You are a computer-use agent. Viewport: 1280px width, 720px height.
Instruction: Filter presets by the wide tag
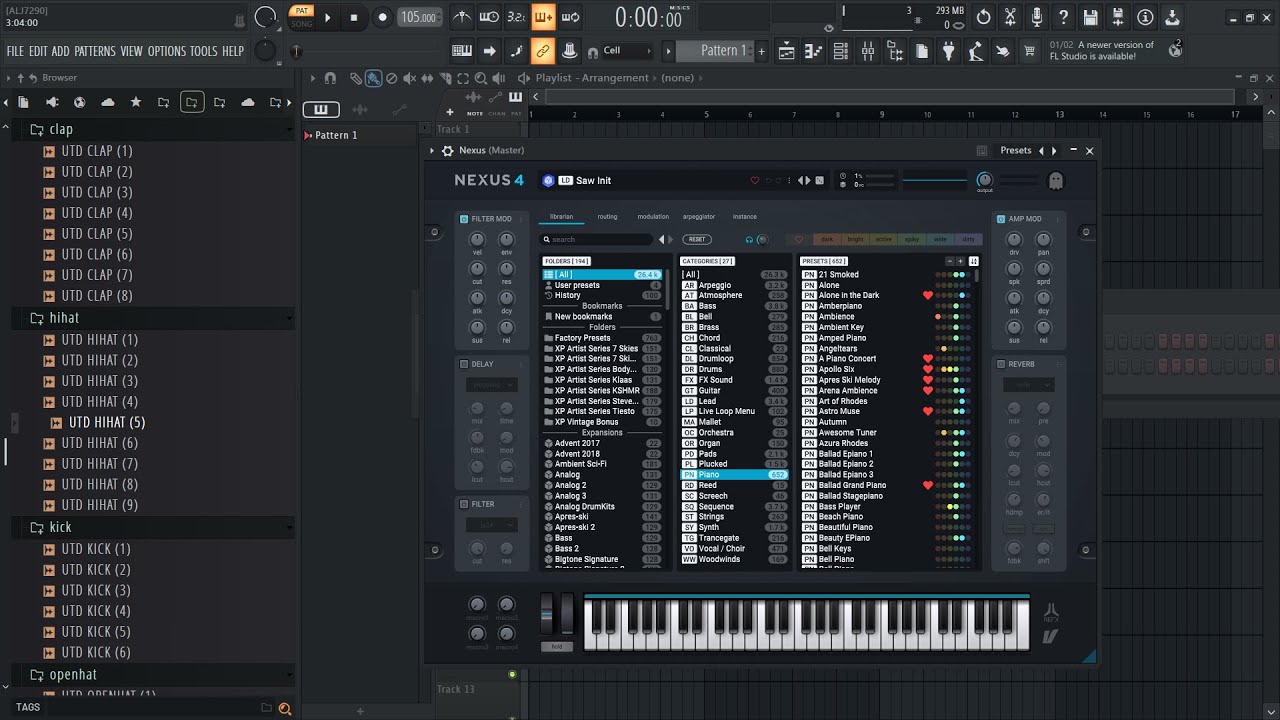940,240
